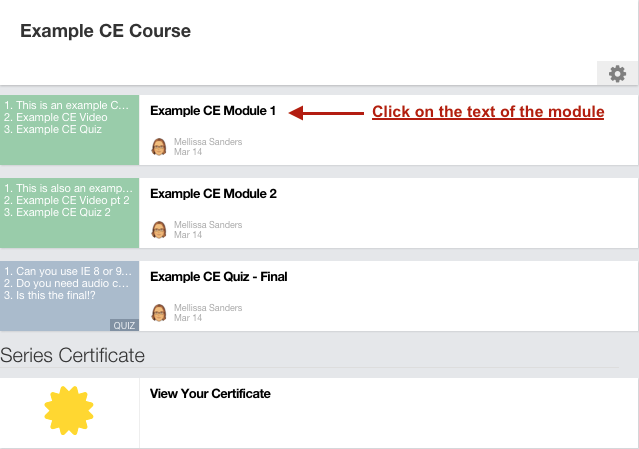Click the Series Certificate section heading
The width and height of the screenshot is (639, 449).
point(73,355)
